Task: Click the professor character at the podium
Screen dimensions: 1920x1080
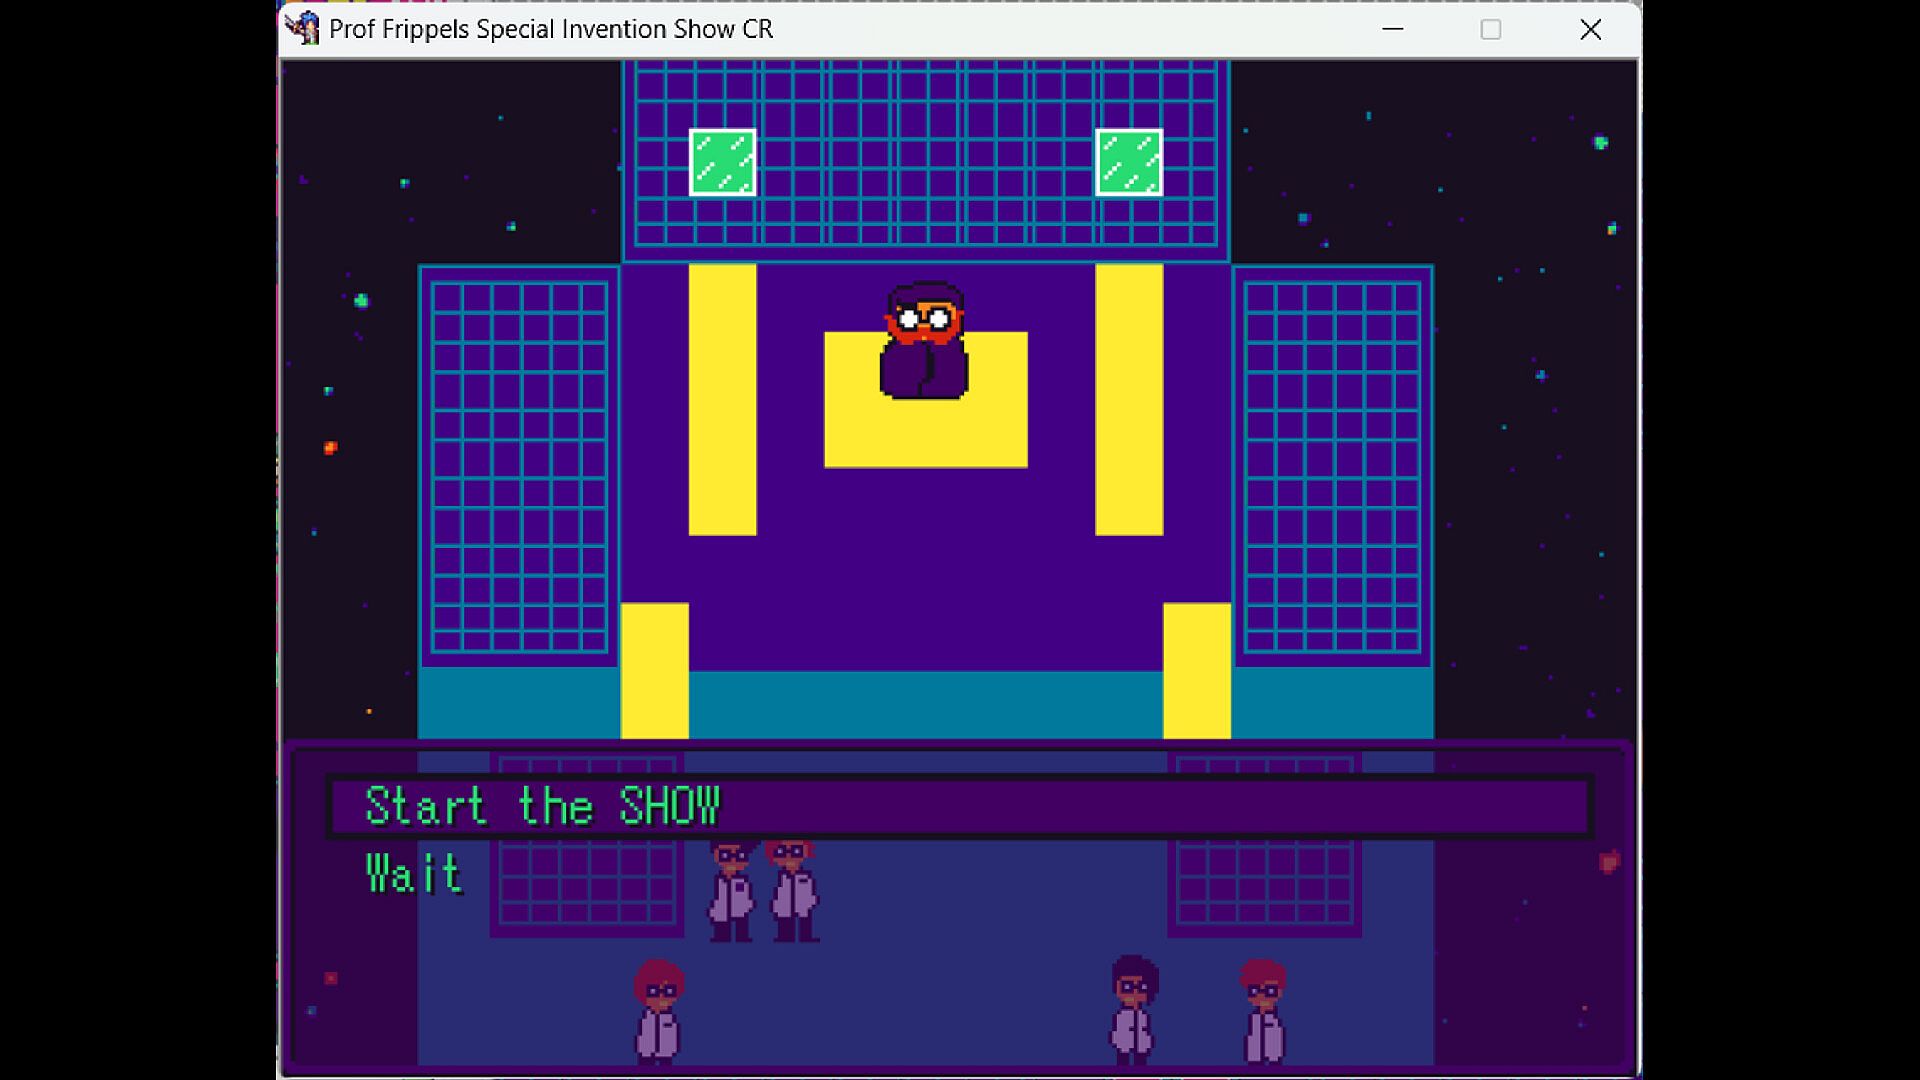Action: pyautogui.click(x=924, y=341)
